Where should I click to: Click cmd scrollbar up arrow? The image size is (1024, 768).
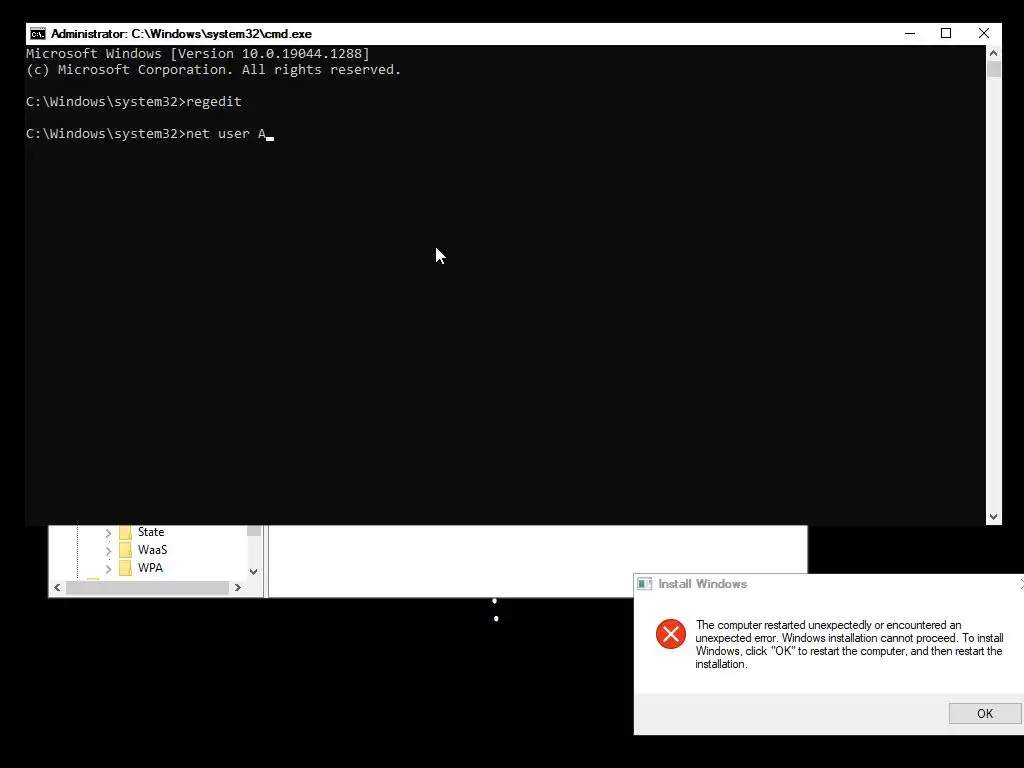993,53
